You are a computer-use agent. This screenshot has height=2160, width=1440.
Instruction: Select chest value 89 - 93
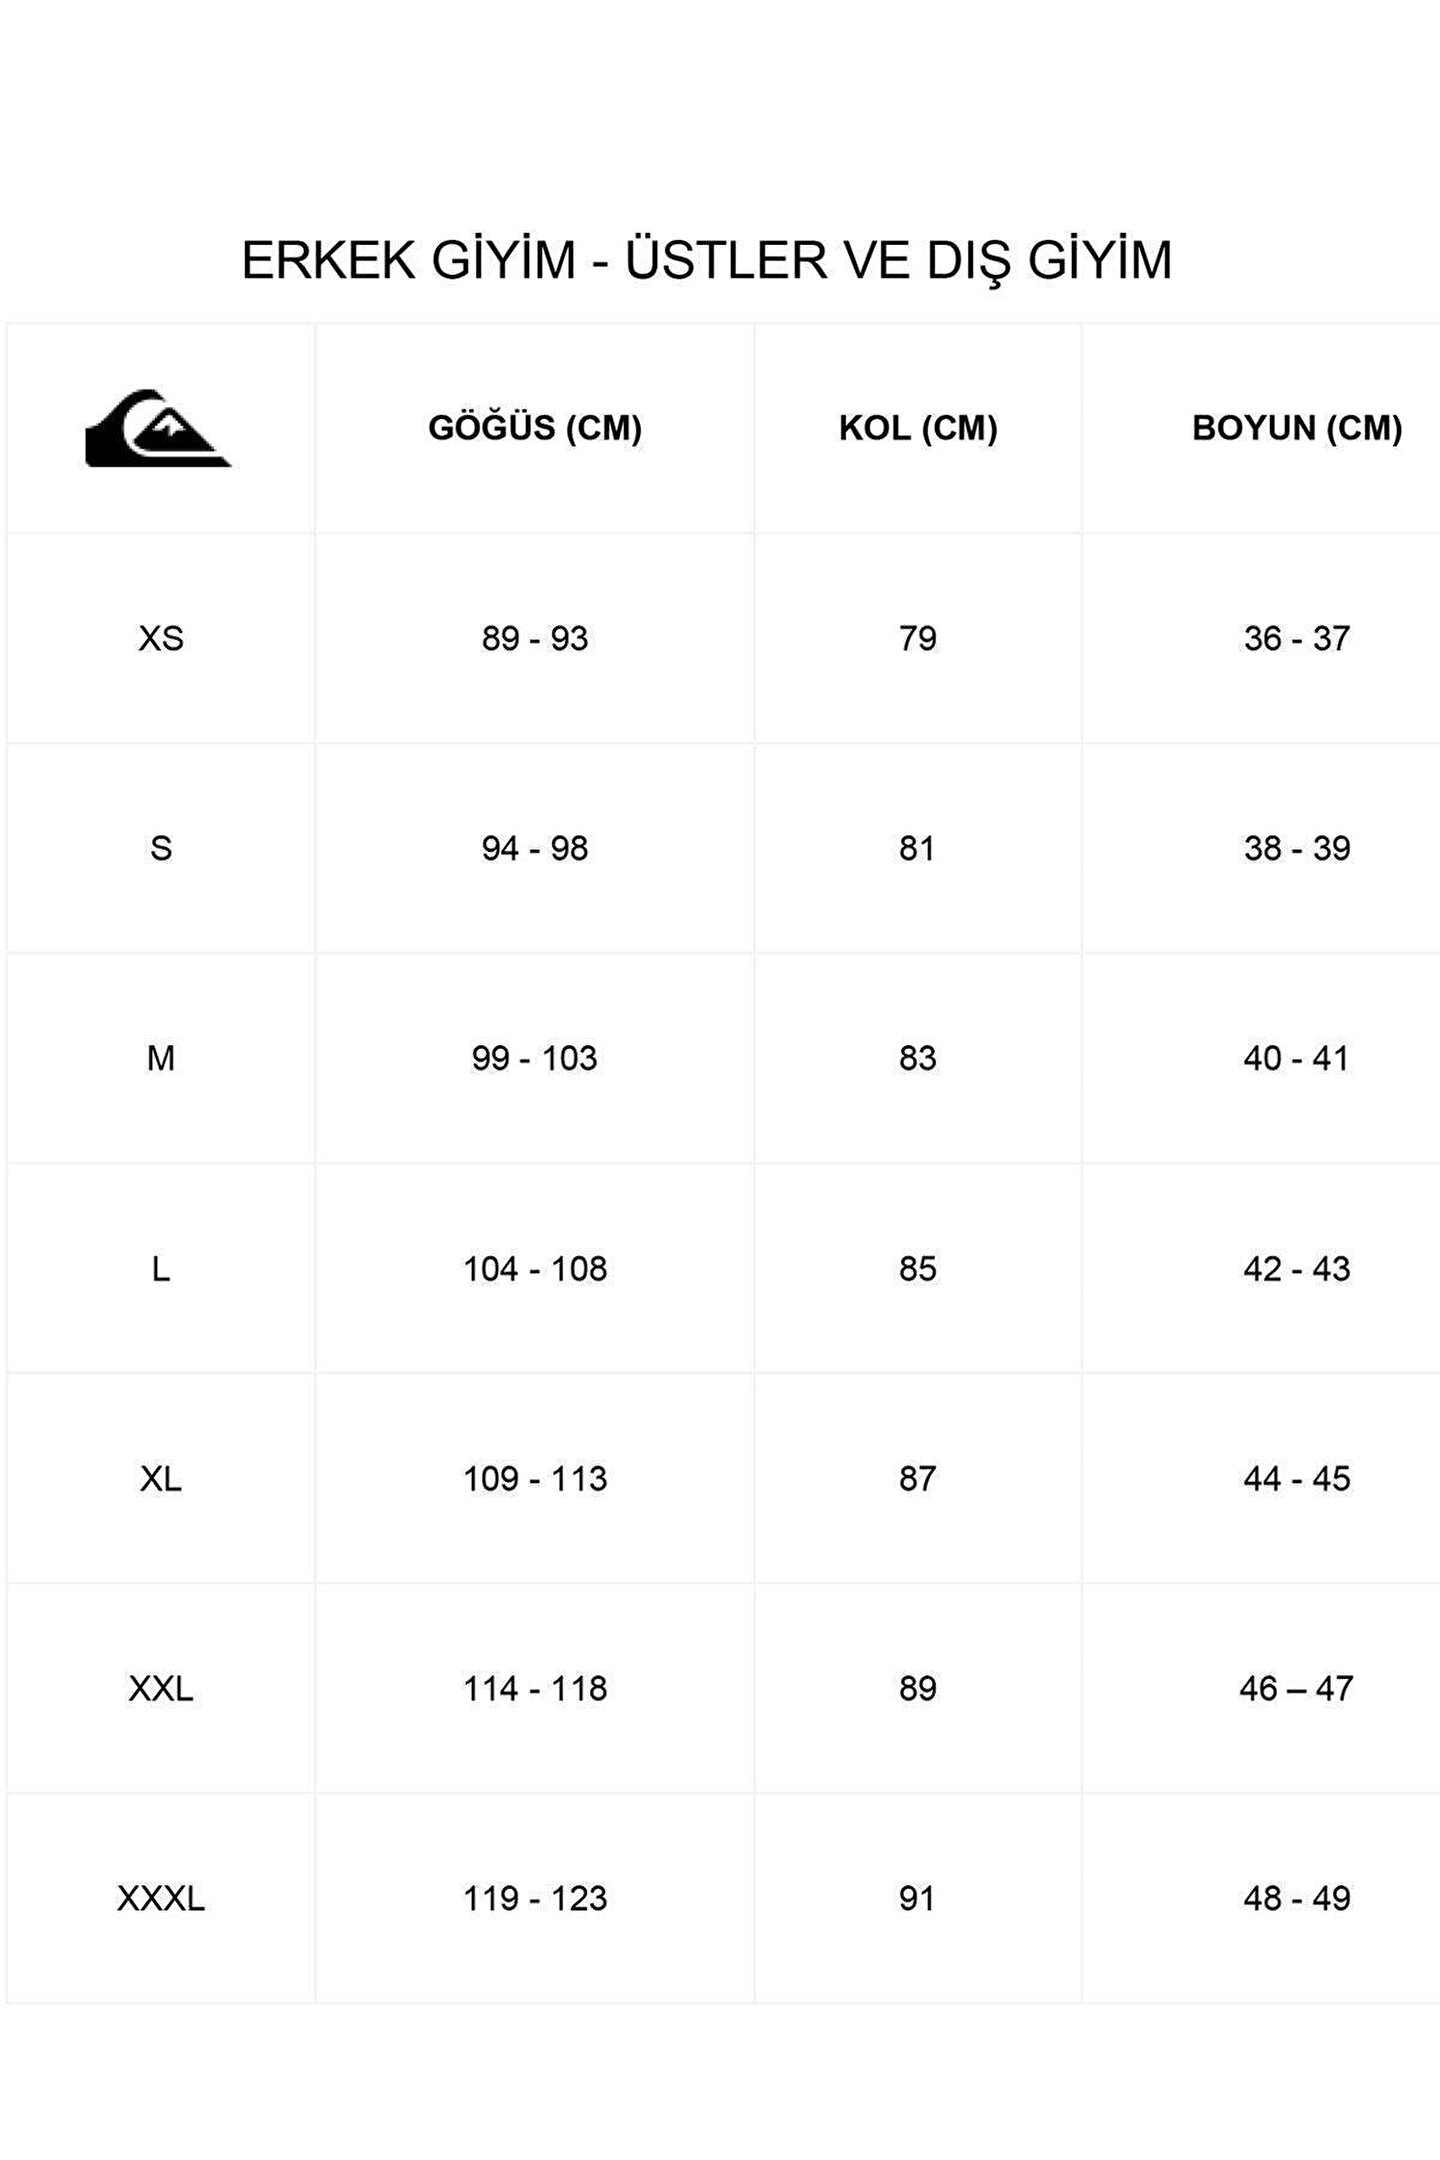[535, 638]
